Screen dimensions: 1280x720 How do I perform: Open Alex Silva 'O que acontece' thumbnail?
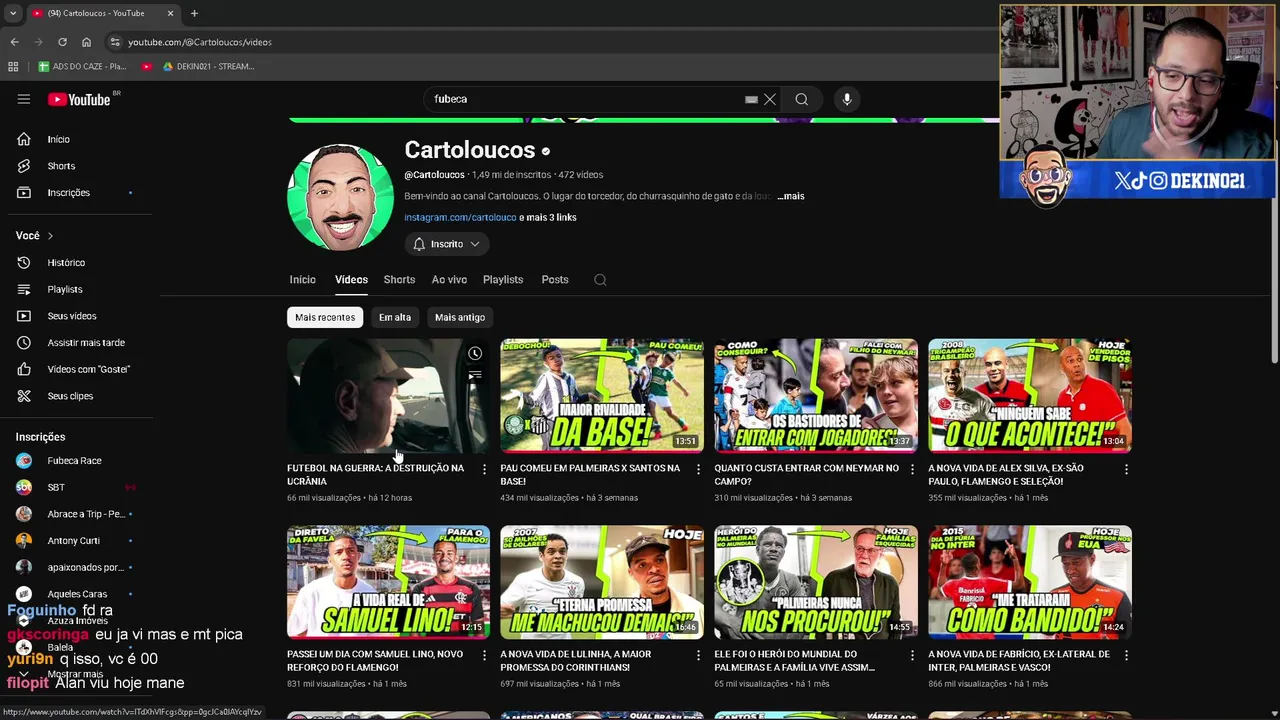pos(1030,396)
